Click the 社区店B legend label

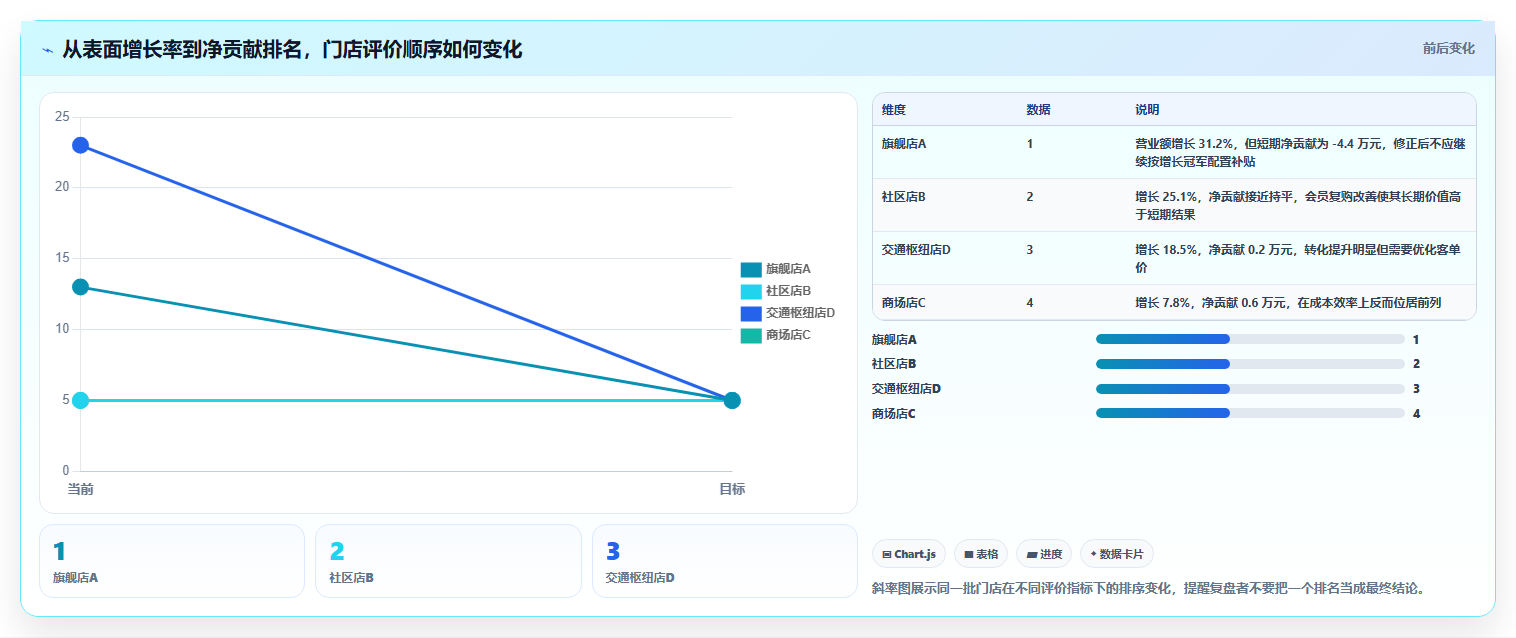pyautogui.click(x=788, y=291)
